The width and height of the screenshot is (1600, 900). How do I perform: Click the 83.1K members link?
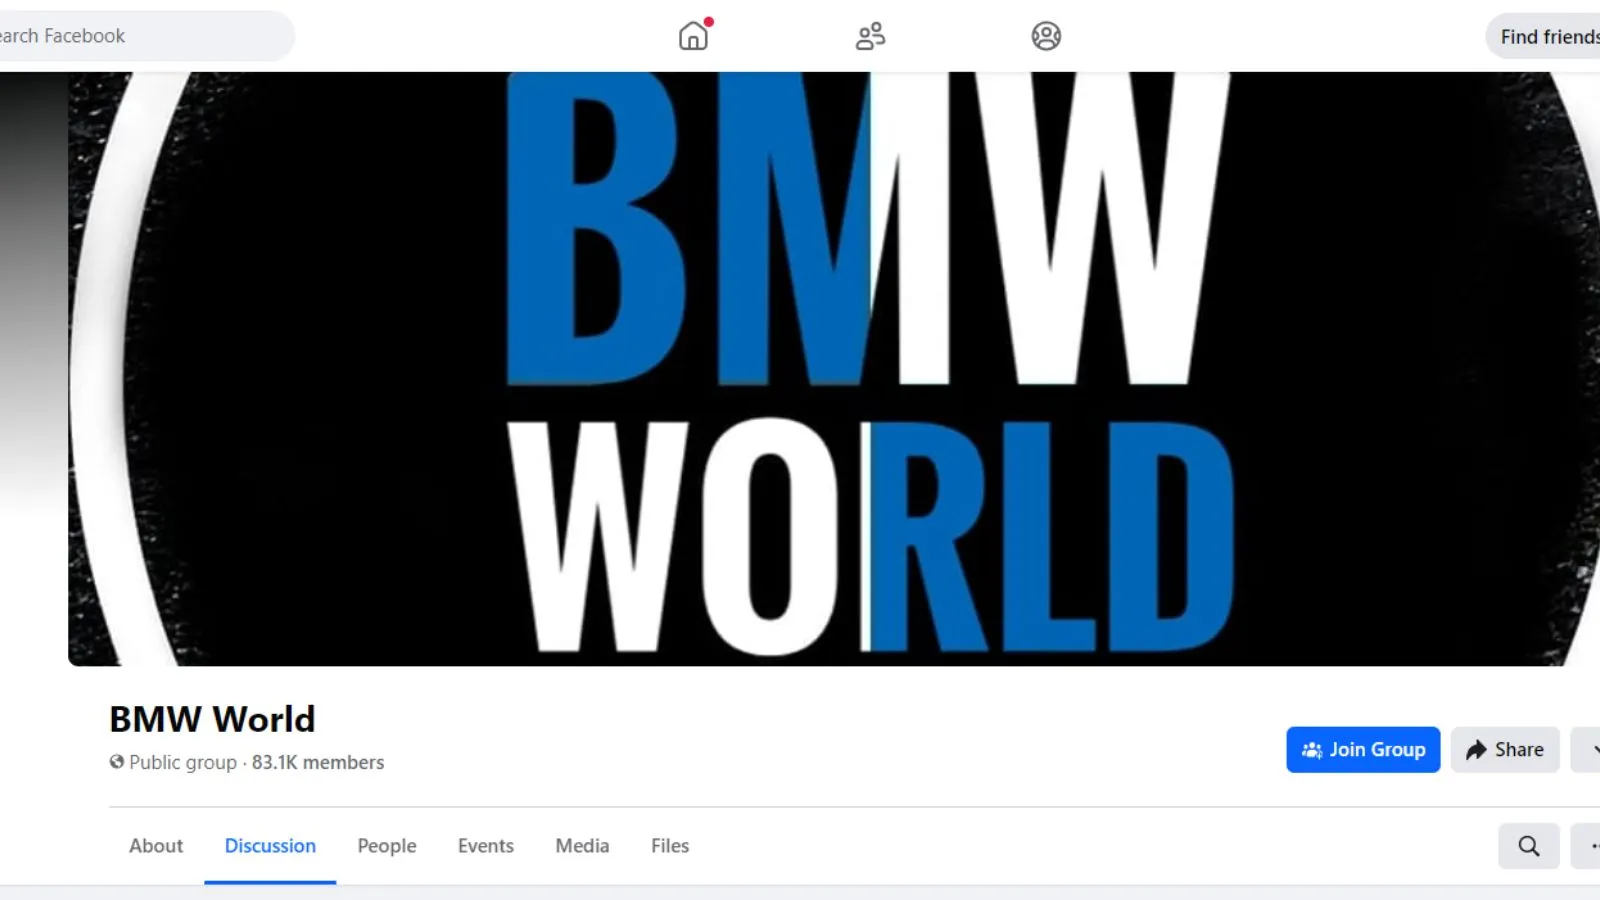coord(318,762)
